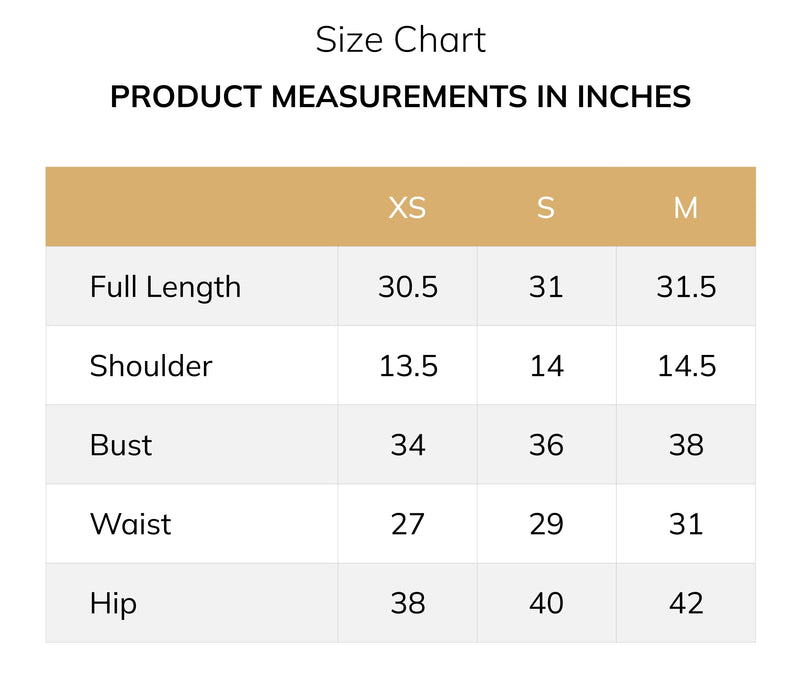
Task: Select the XS column header
Action: tap(407, 208)
